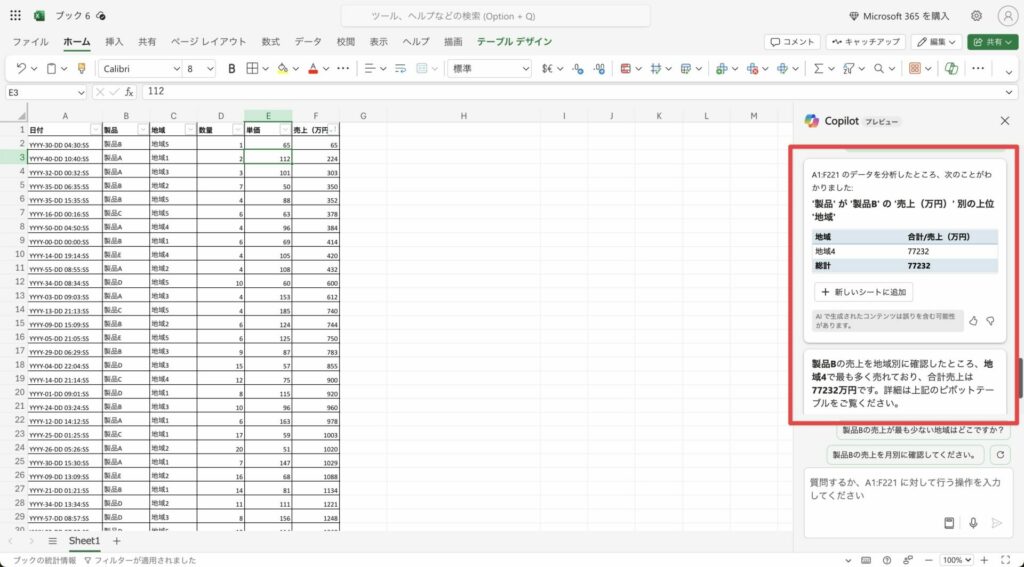Click the Insert cells icon

pos(722,69)
